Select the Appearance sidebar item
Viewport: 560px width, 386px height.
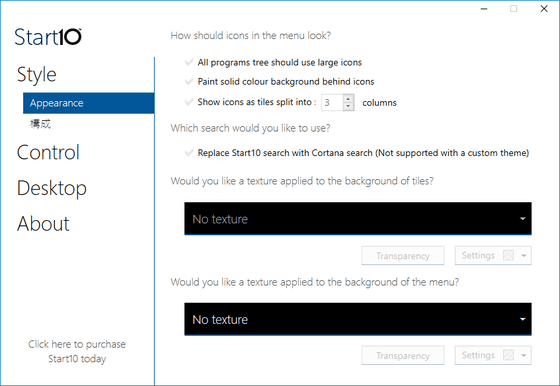(x=89, y=103)
